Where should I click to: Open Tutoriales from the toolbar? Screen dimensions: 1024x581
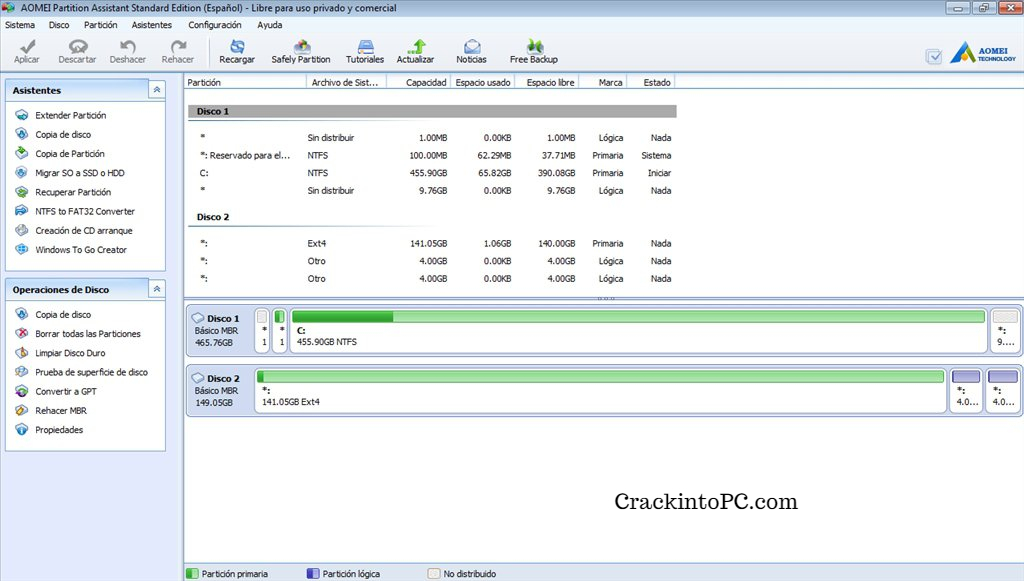click(365, 51)
